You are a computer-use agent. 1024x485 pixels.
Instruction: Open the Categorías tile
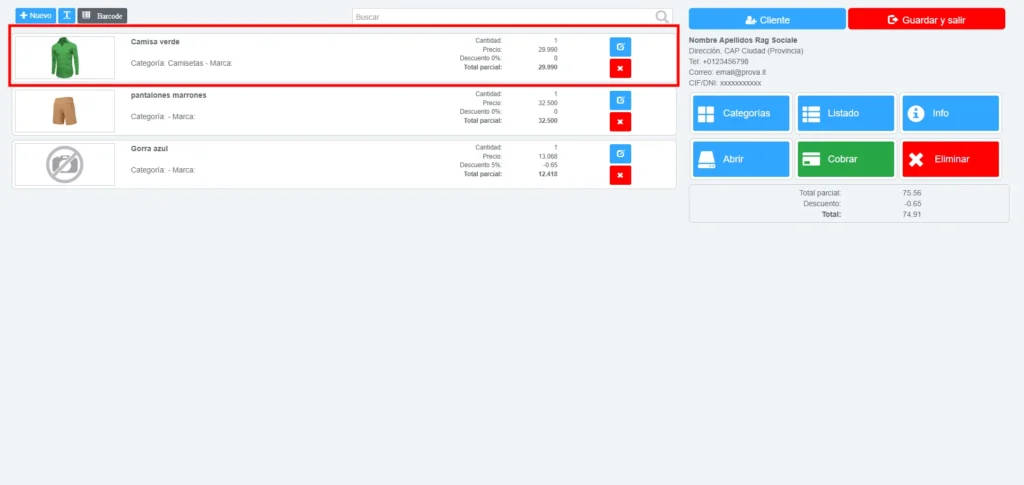741,113
